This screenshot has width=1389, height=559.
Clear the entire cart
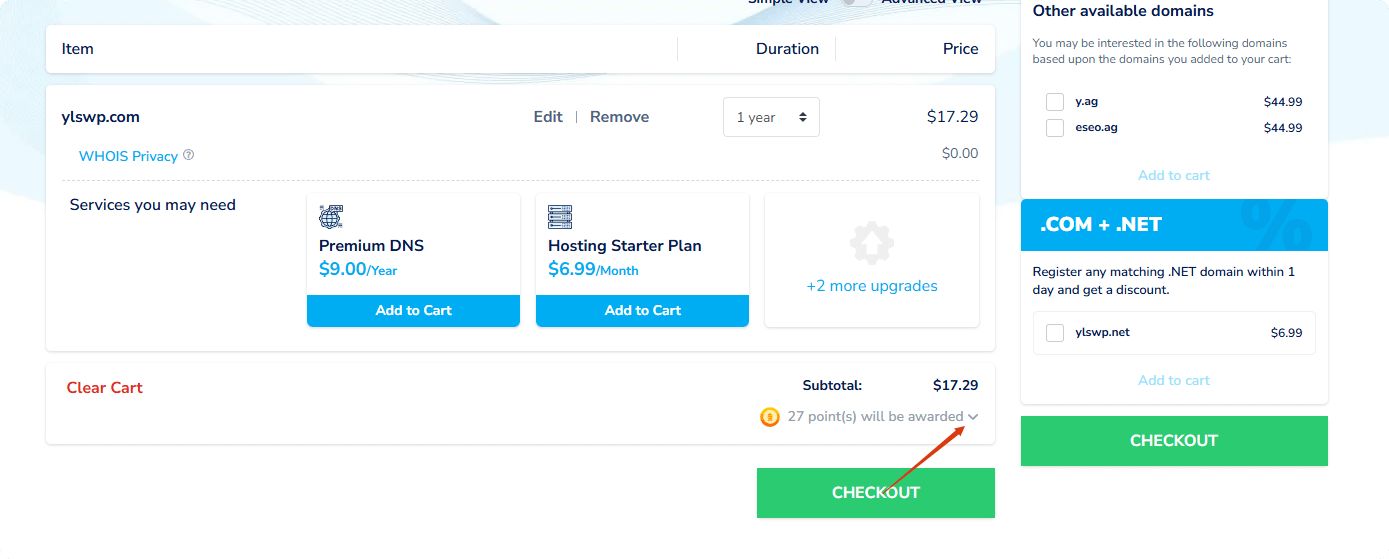pos(105,388)
